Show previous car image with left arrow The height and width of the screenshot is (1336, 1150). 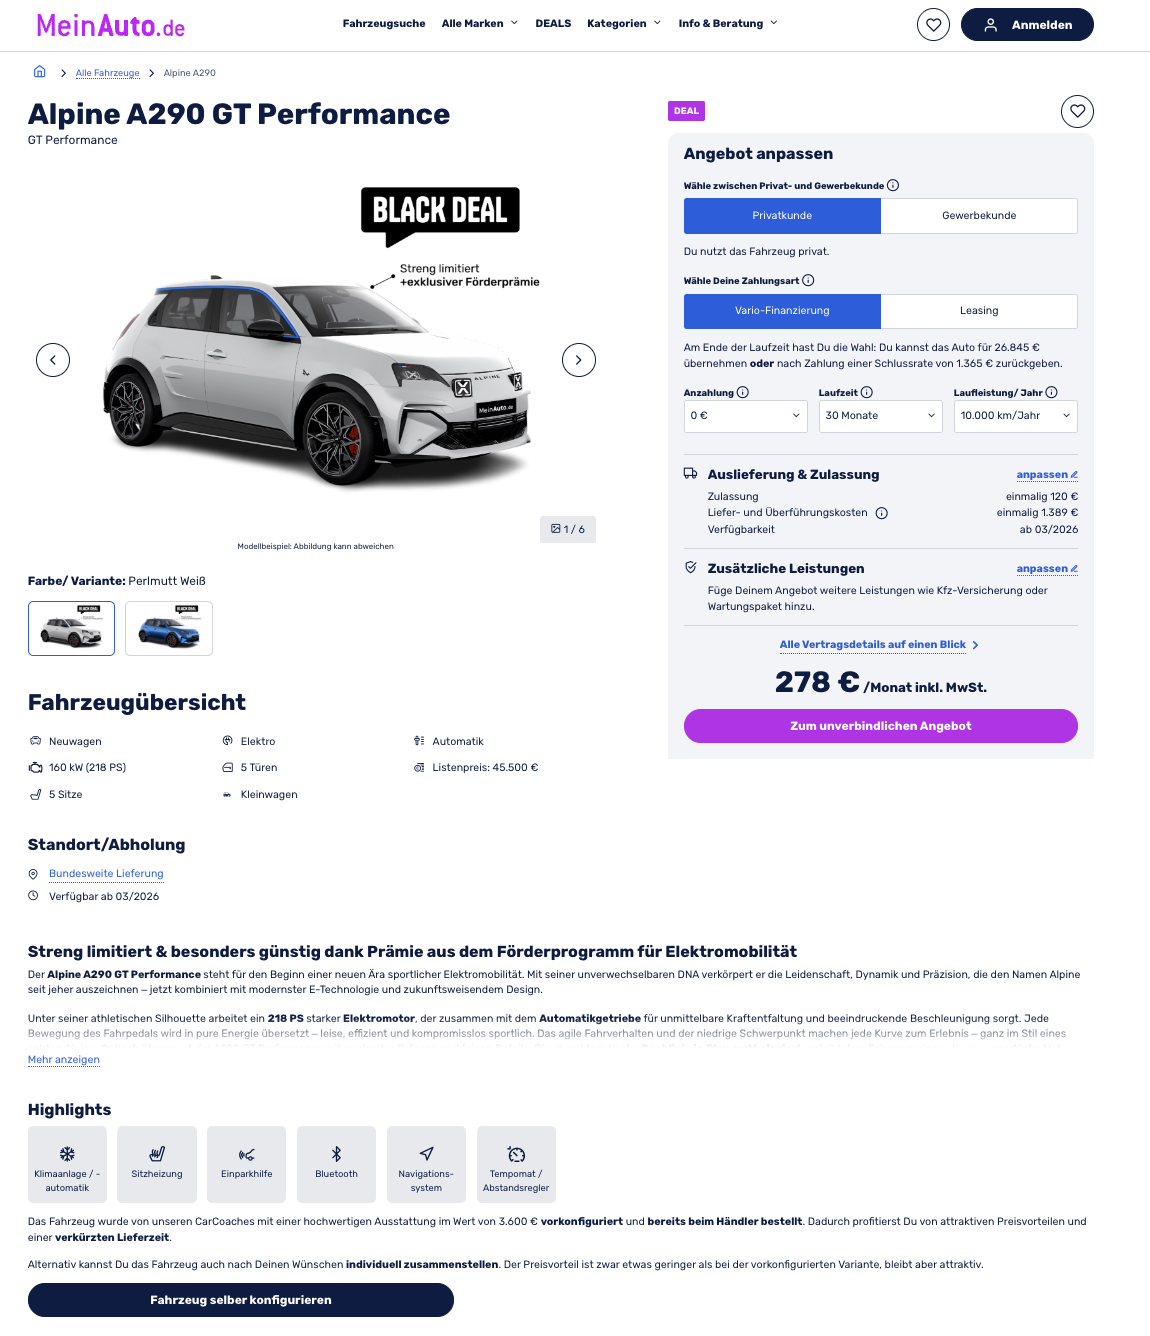coord(53,360)
